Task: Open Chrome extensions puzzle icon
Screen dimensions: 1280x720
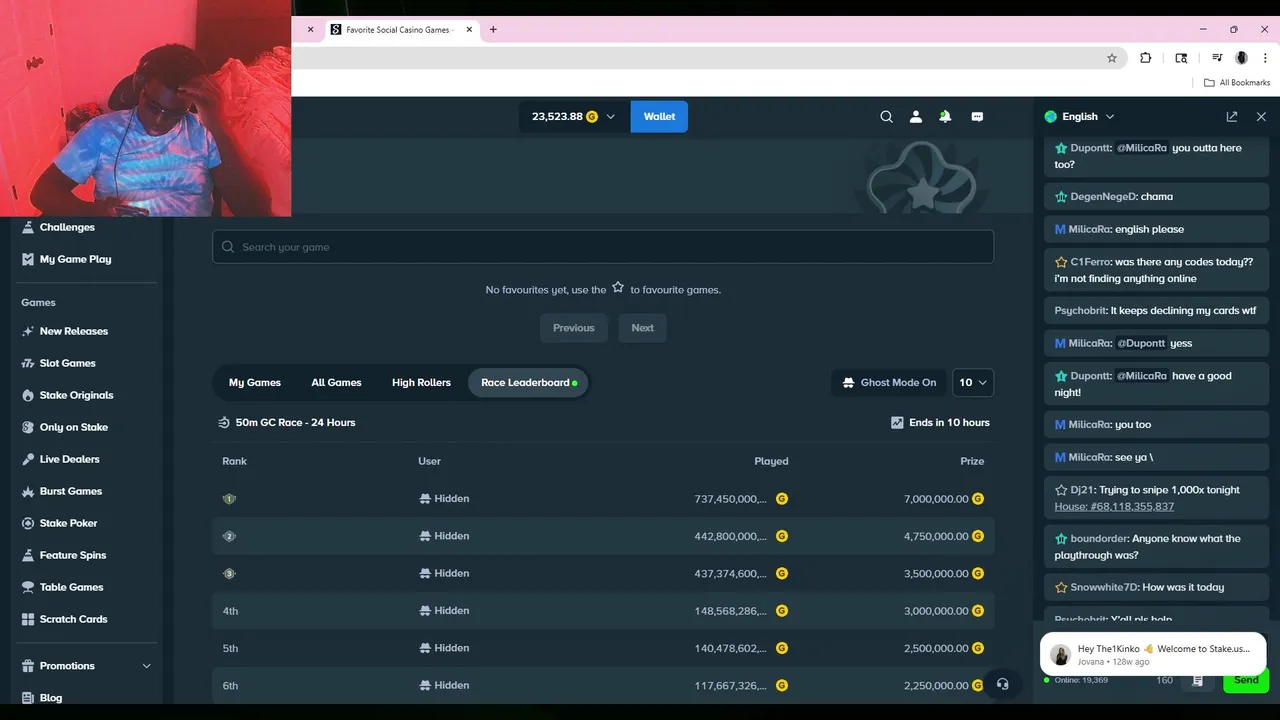Action: (x=1146, y=58)
